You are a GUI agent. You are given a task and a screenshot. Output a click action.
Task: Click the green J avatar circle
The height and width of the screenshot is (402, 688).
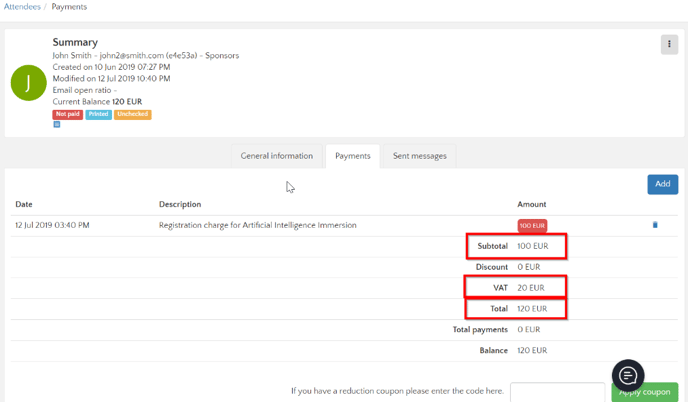(x=28, y=83)
